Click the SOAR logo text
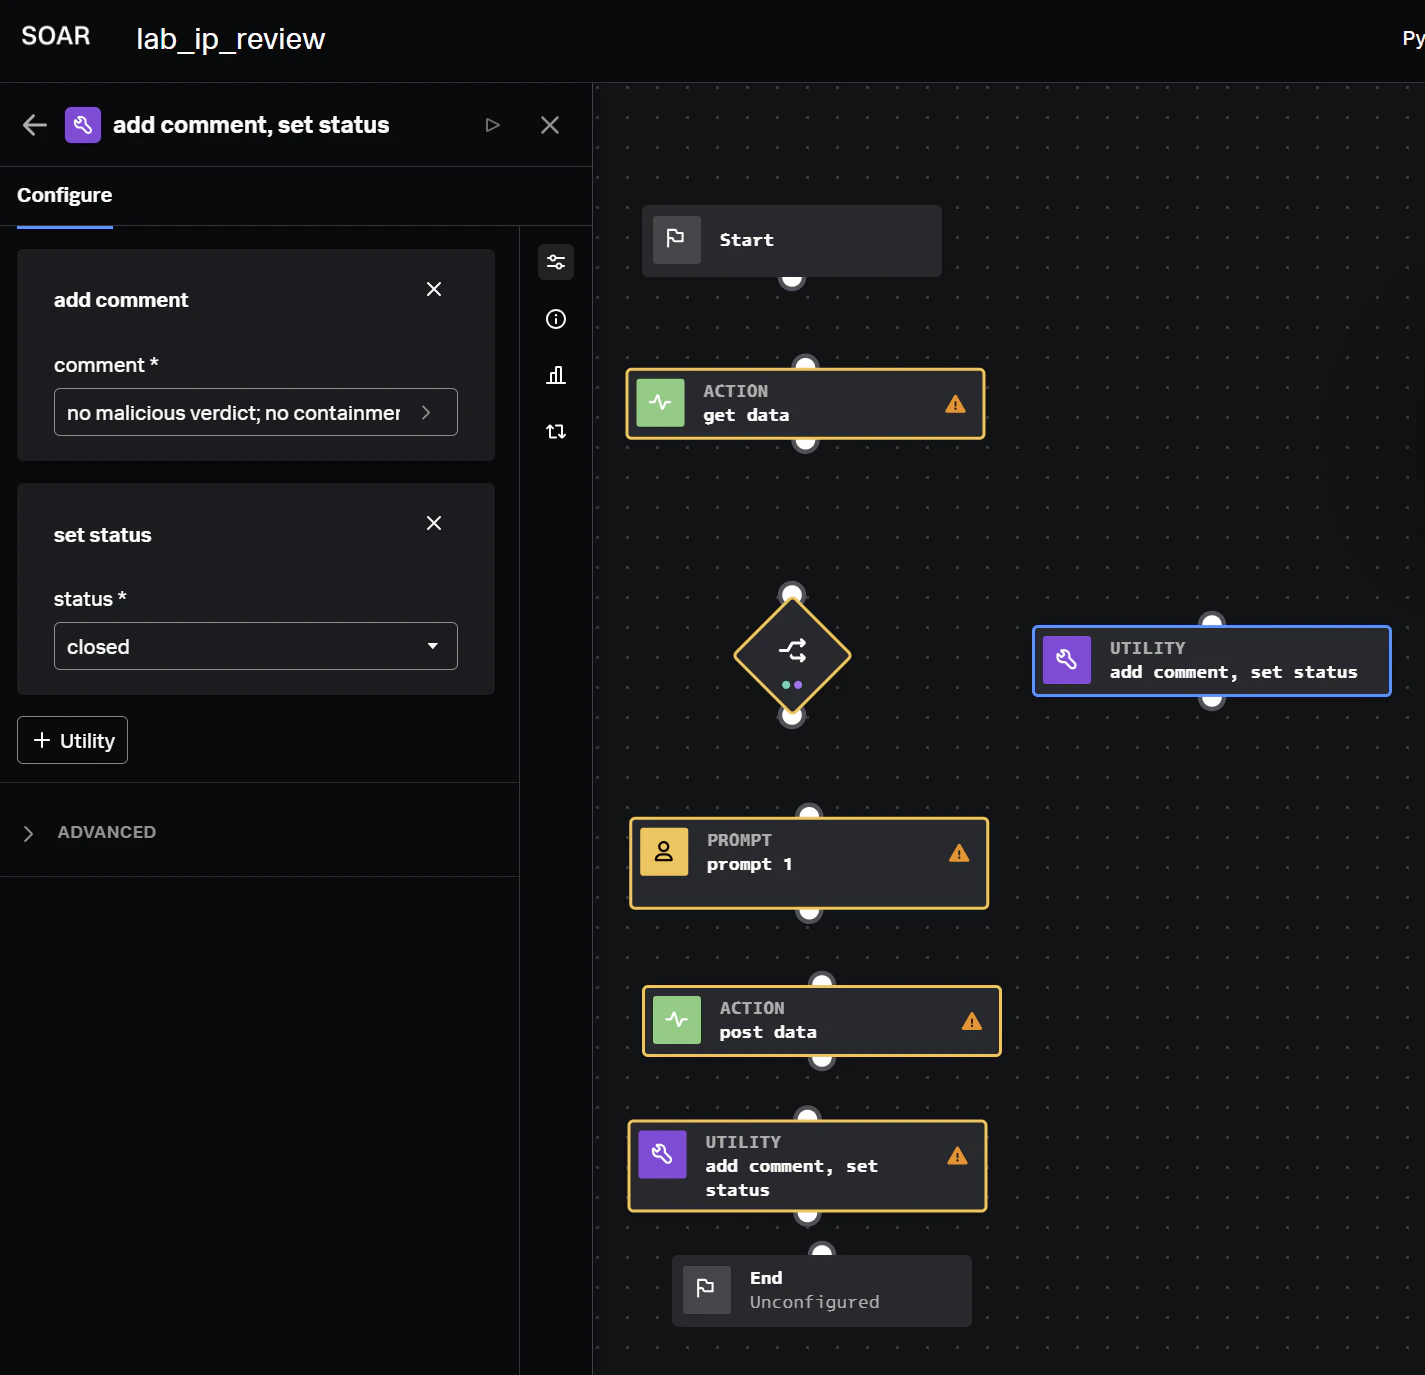The height and width of the screenshot is (1375, 1425). tap(56, 36)
